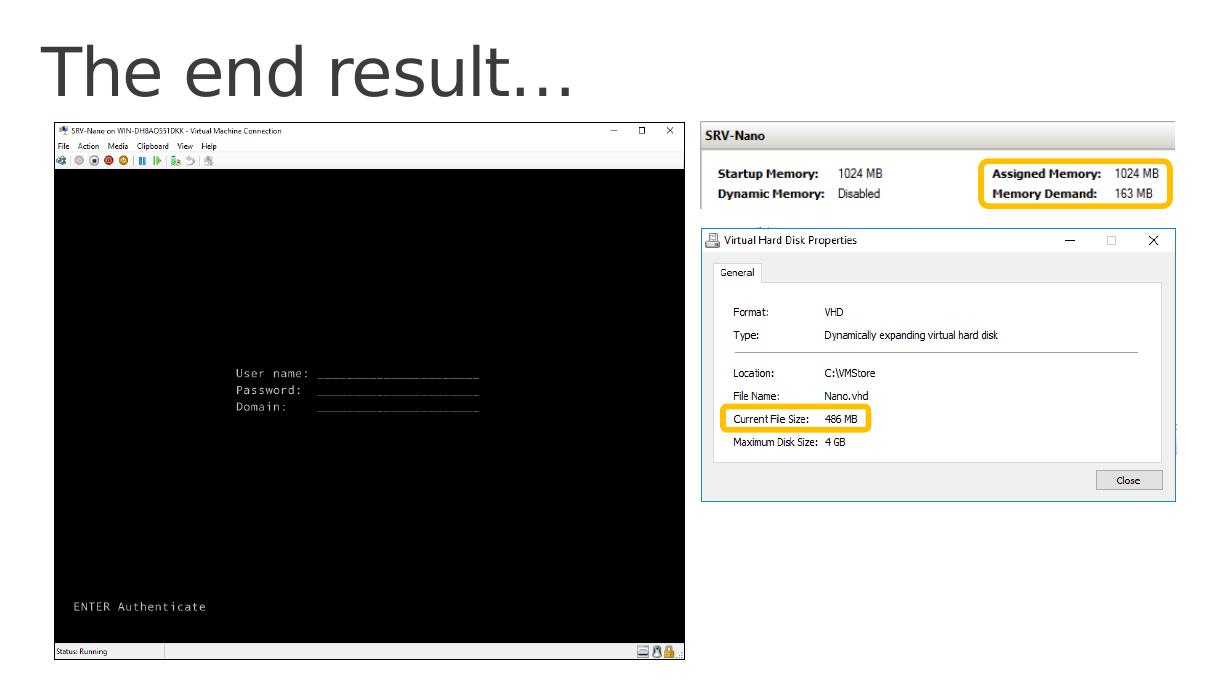Click the 'Status: Running' status text

coord(81,651)
